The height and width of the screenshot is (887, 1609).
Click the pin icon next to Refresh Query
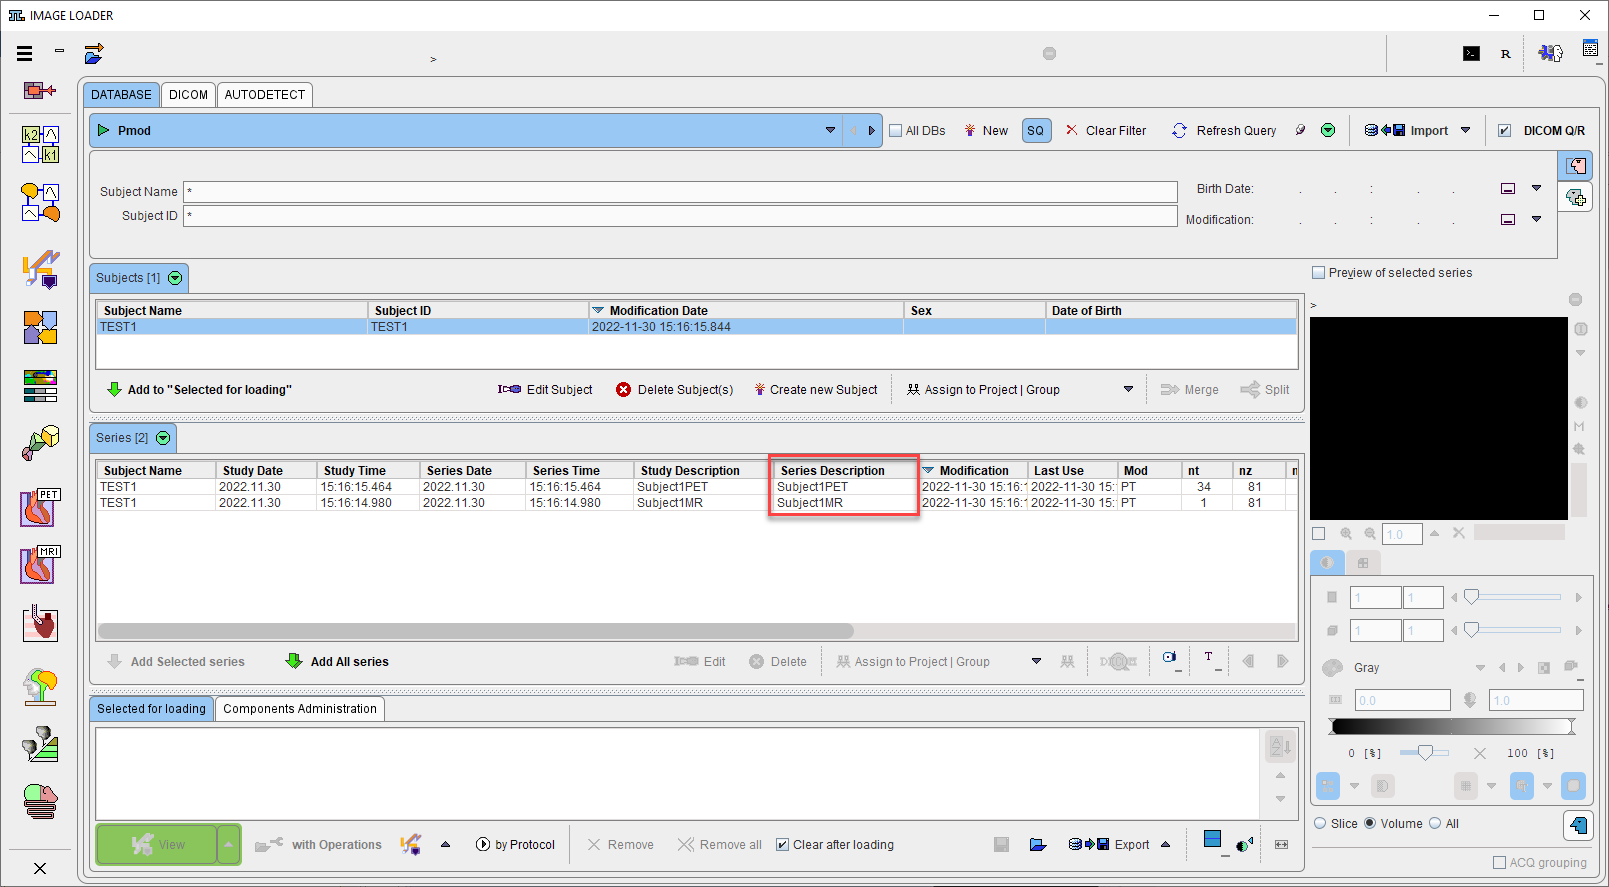tap(1300, 130)
